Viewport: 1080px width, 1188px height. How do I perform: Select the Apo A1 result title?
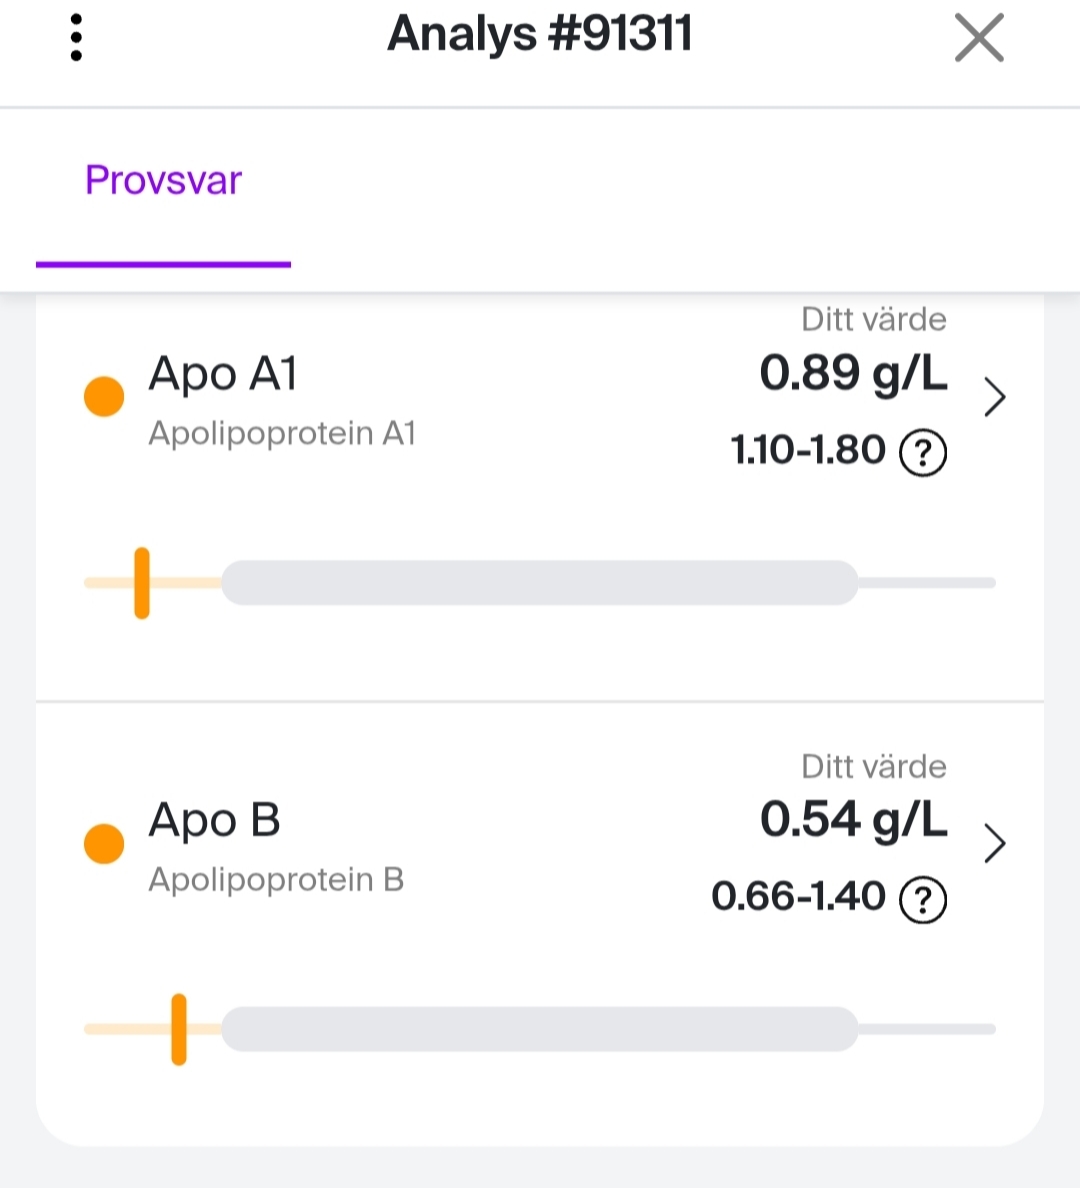(223, 374)
